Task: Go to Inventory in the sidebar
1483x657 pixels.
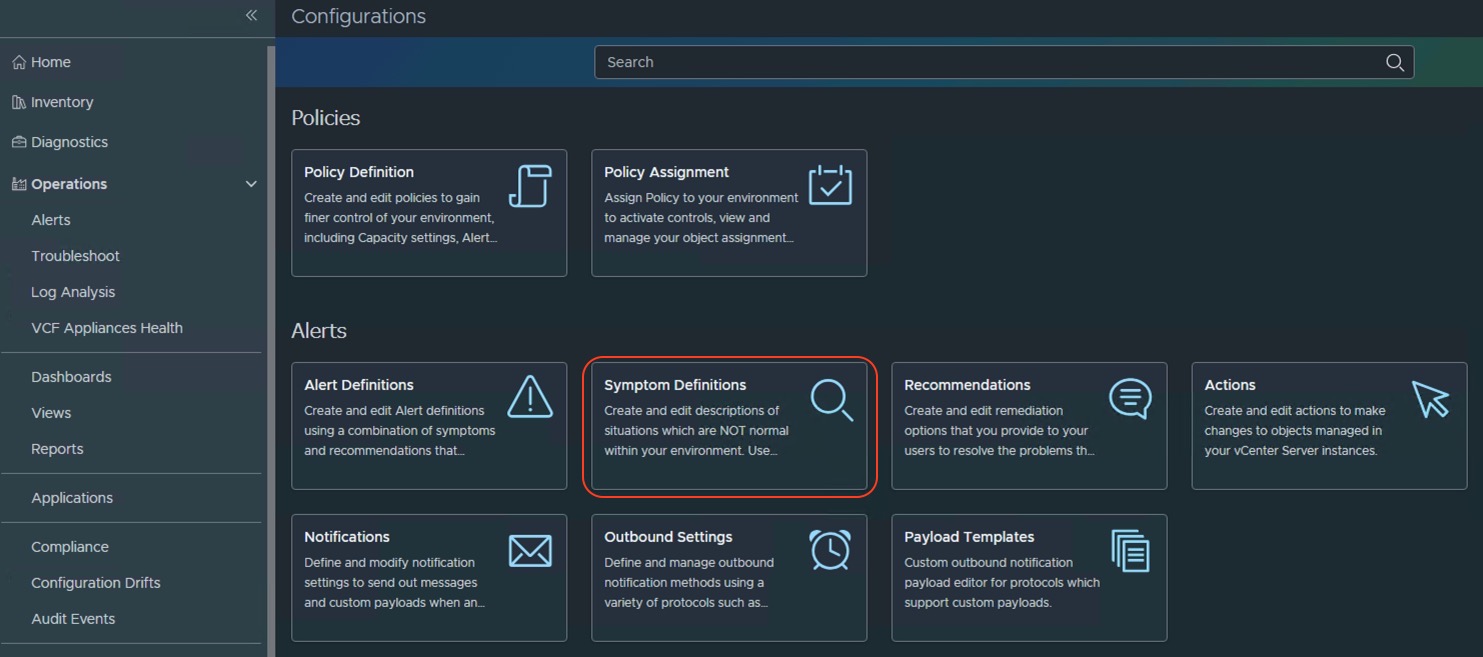Action: pyautogui.click(x=61, y=102)
